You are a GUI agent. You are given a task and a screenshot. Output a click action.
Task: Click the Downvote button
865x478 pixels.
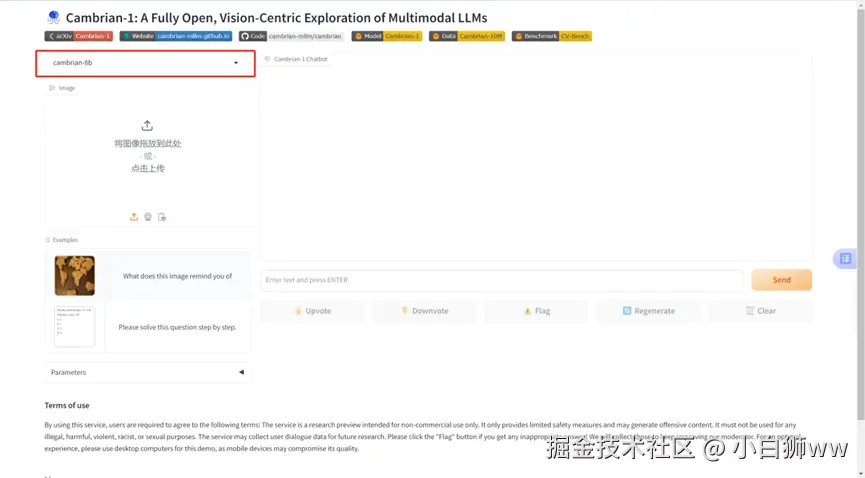pyautogui.click(x=424, y=311)
